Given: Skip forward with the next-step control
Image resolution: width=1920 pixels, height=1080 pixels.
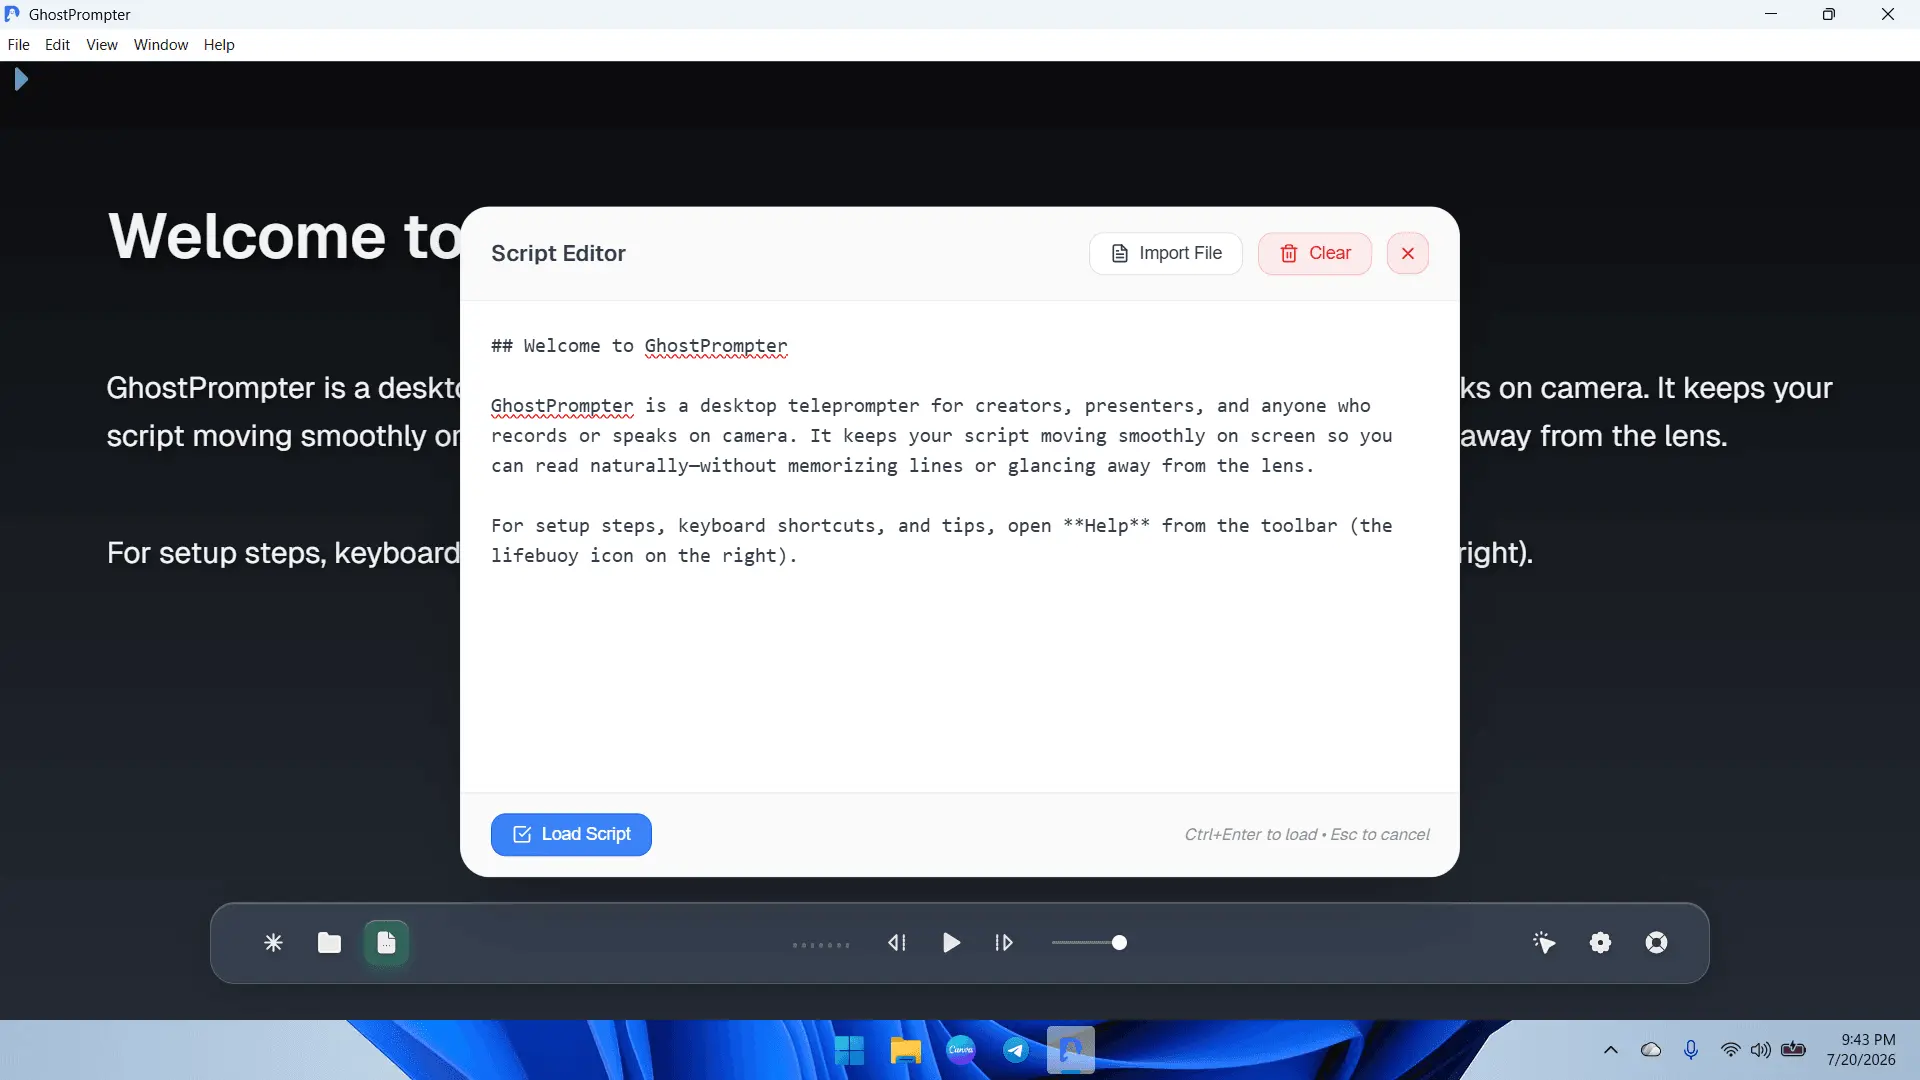Looking at the screenshot, I should tap(1004, 943).
